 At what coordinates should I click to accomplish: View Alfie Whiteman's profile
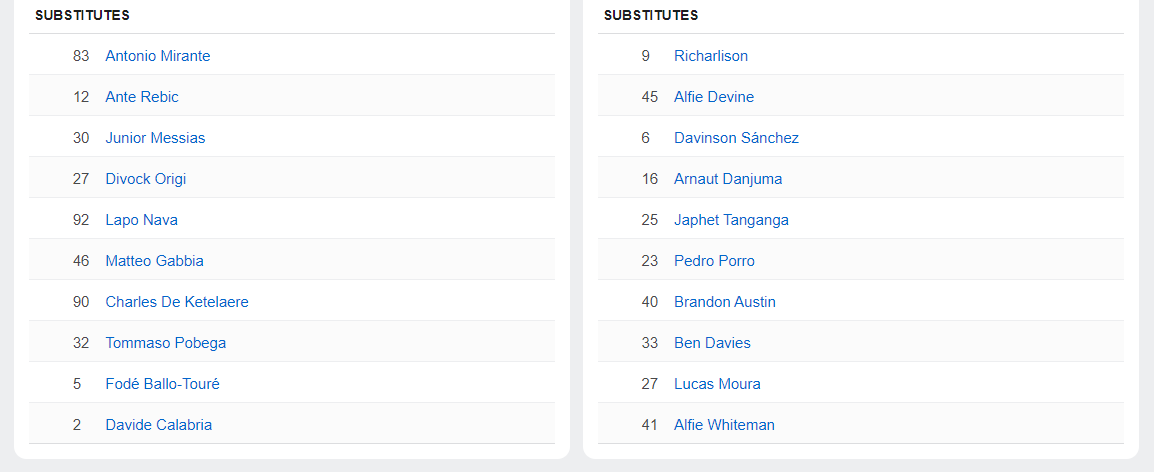724,425
